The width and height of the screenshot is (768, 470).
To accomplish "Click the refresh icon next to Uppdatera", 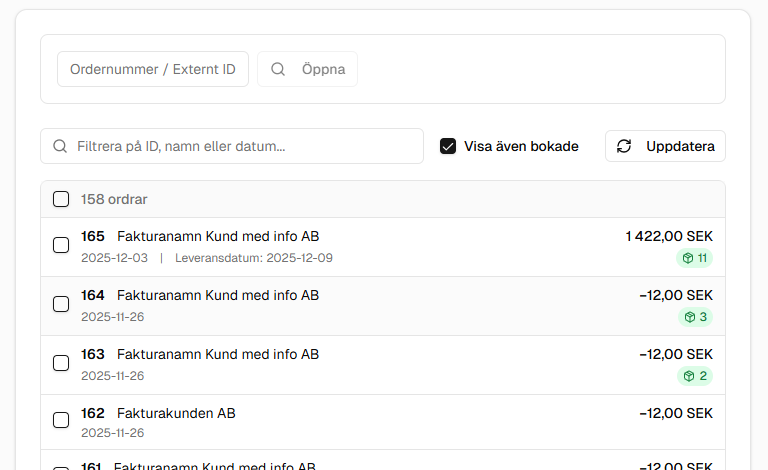I will tap(624, 146).
